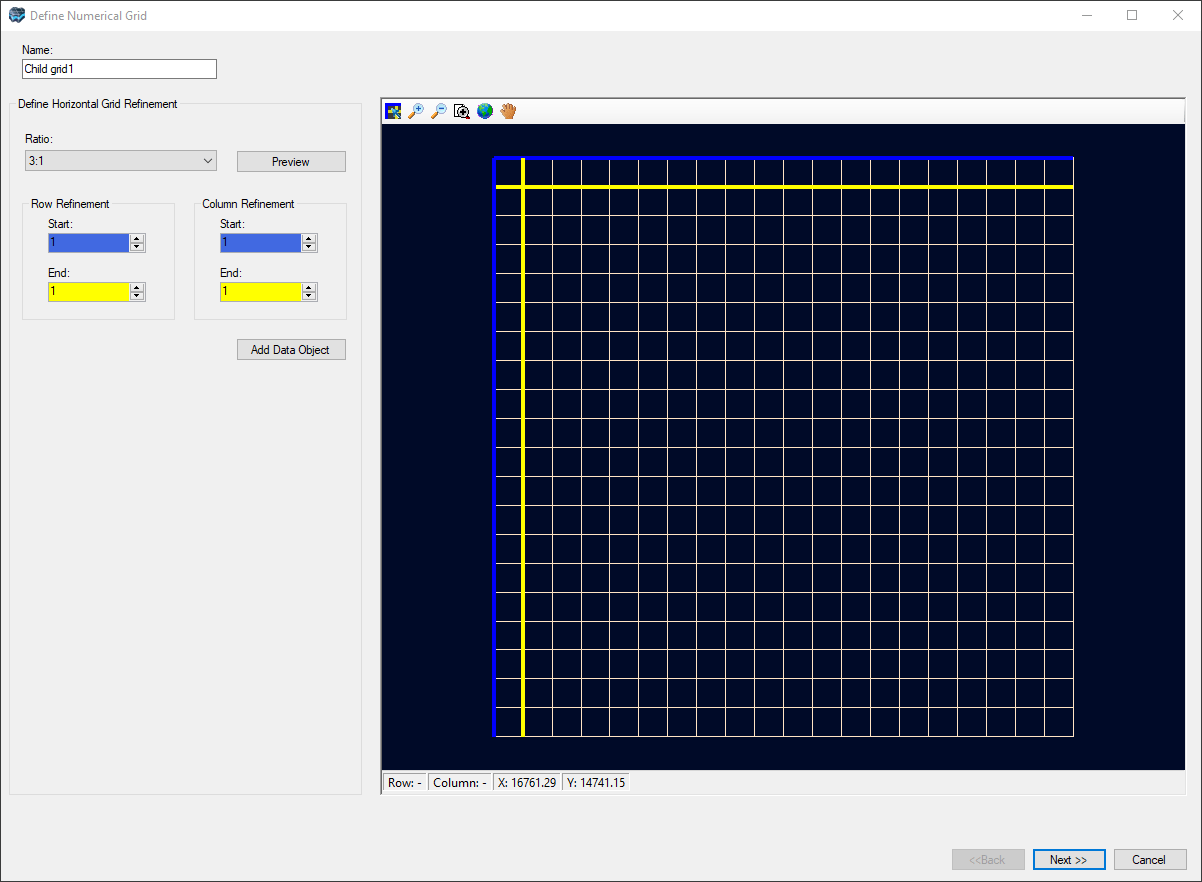
Task: Activate the zoom-to-area tool
Action: pyautogui.click(x=461, y=111)
